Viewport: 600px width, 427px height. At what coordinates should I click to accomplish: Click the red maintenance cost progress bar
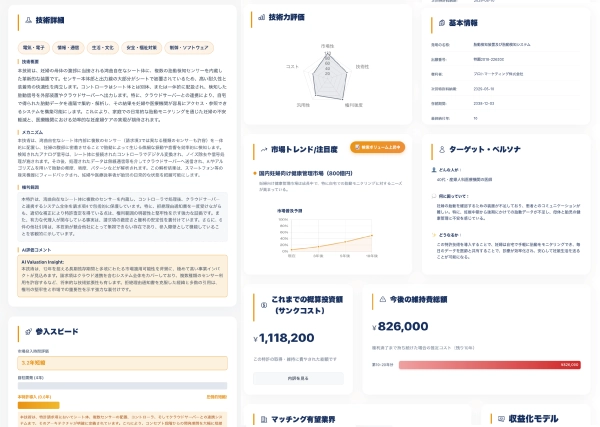click(489, 365)
